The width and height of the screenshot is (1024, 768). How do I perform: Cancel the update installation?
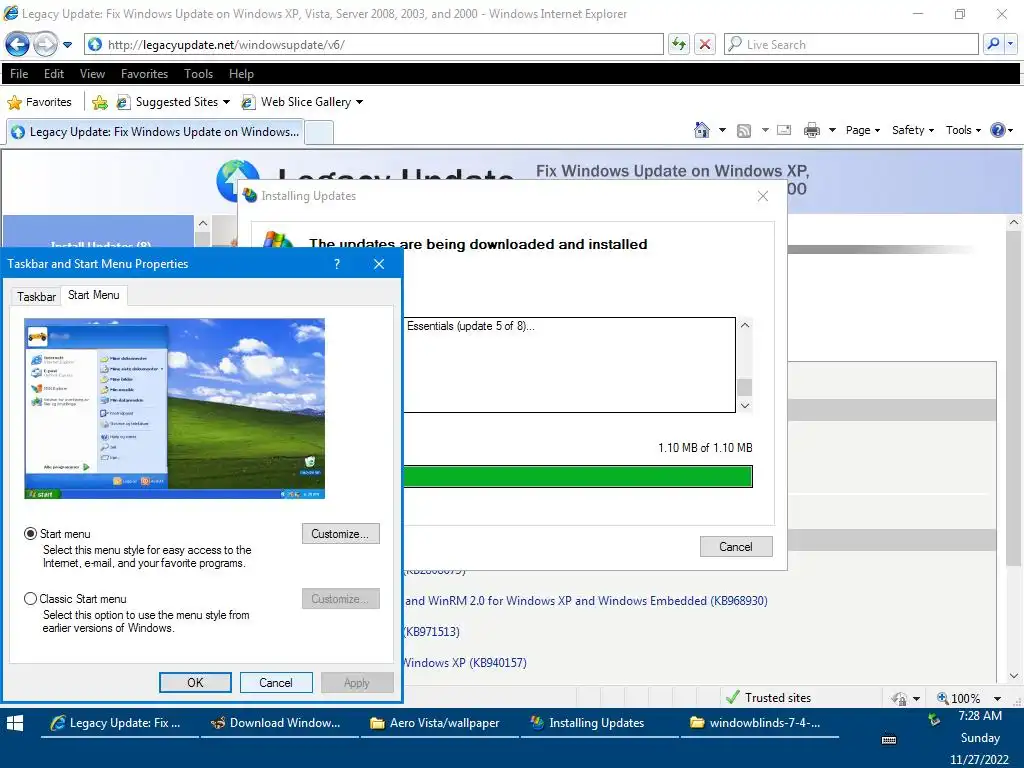[736, 547]
